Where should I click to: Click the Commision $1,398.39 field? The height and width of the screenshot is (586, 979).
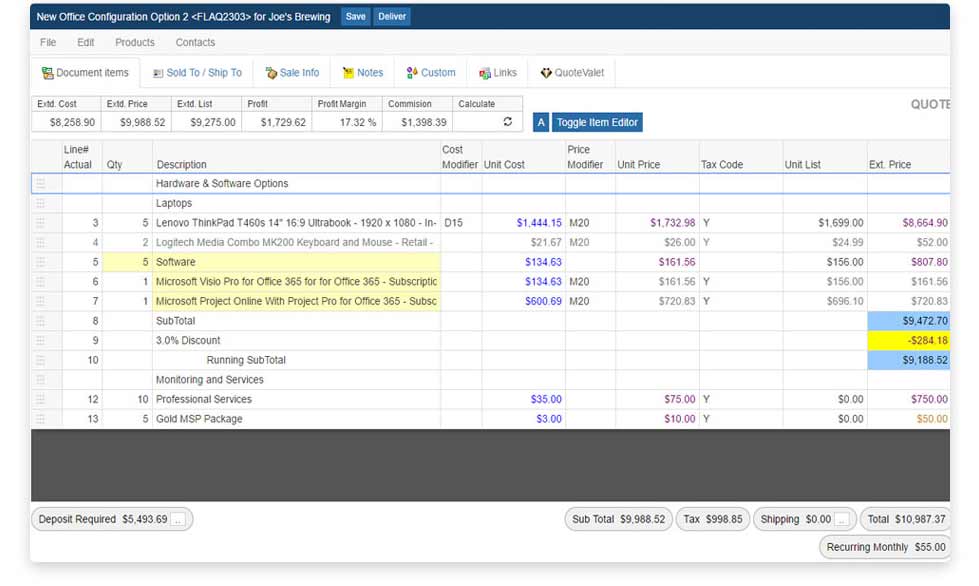[417, 122]
